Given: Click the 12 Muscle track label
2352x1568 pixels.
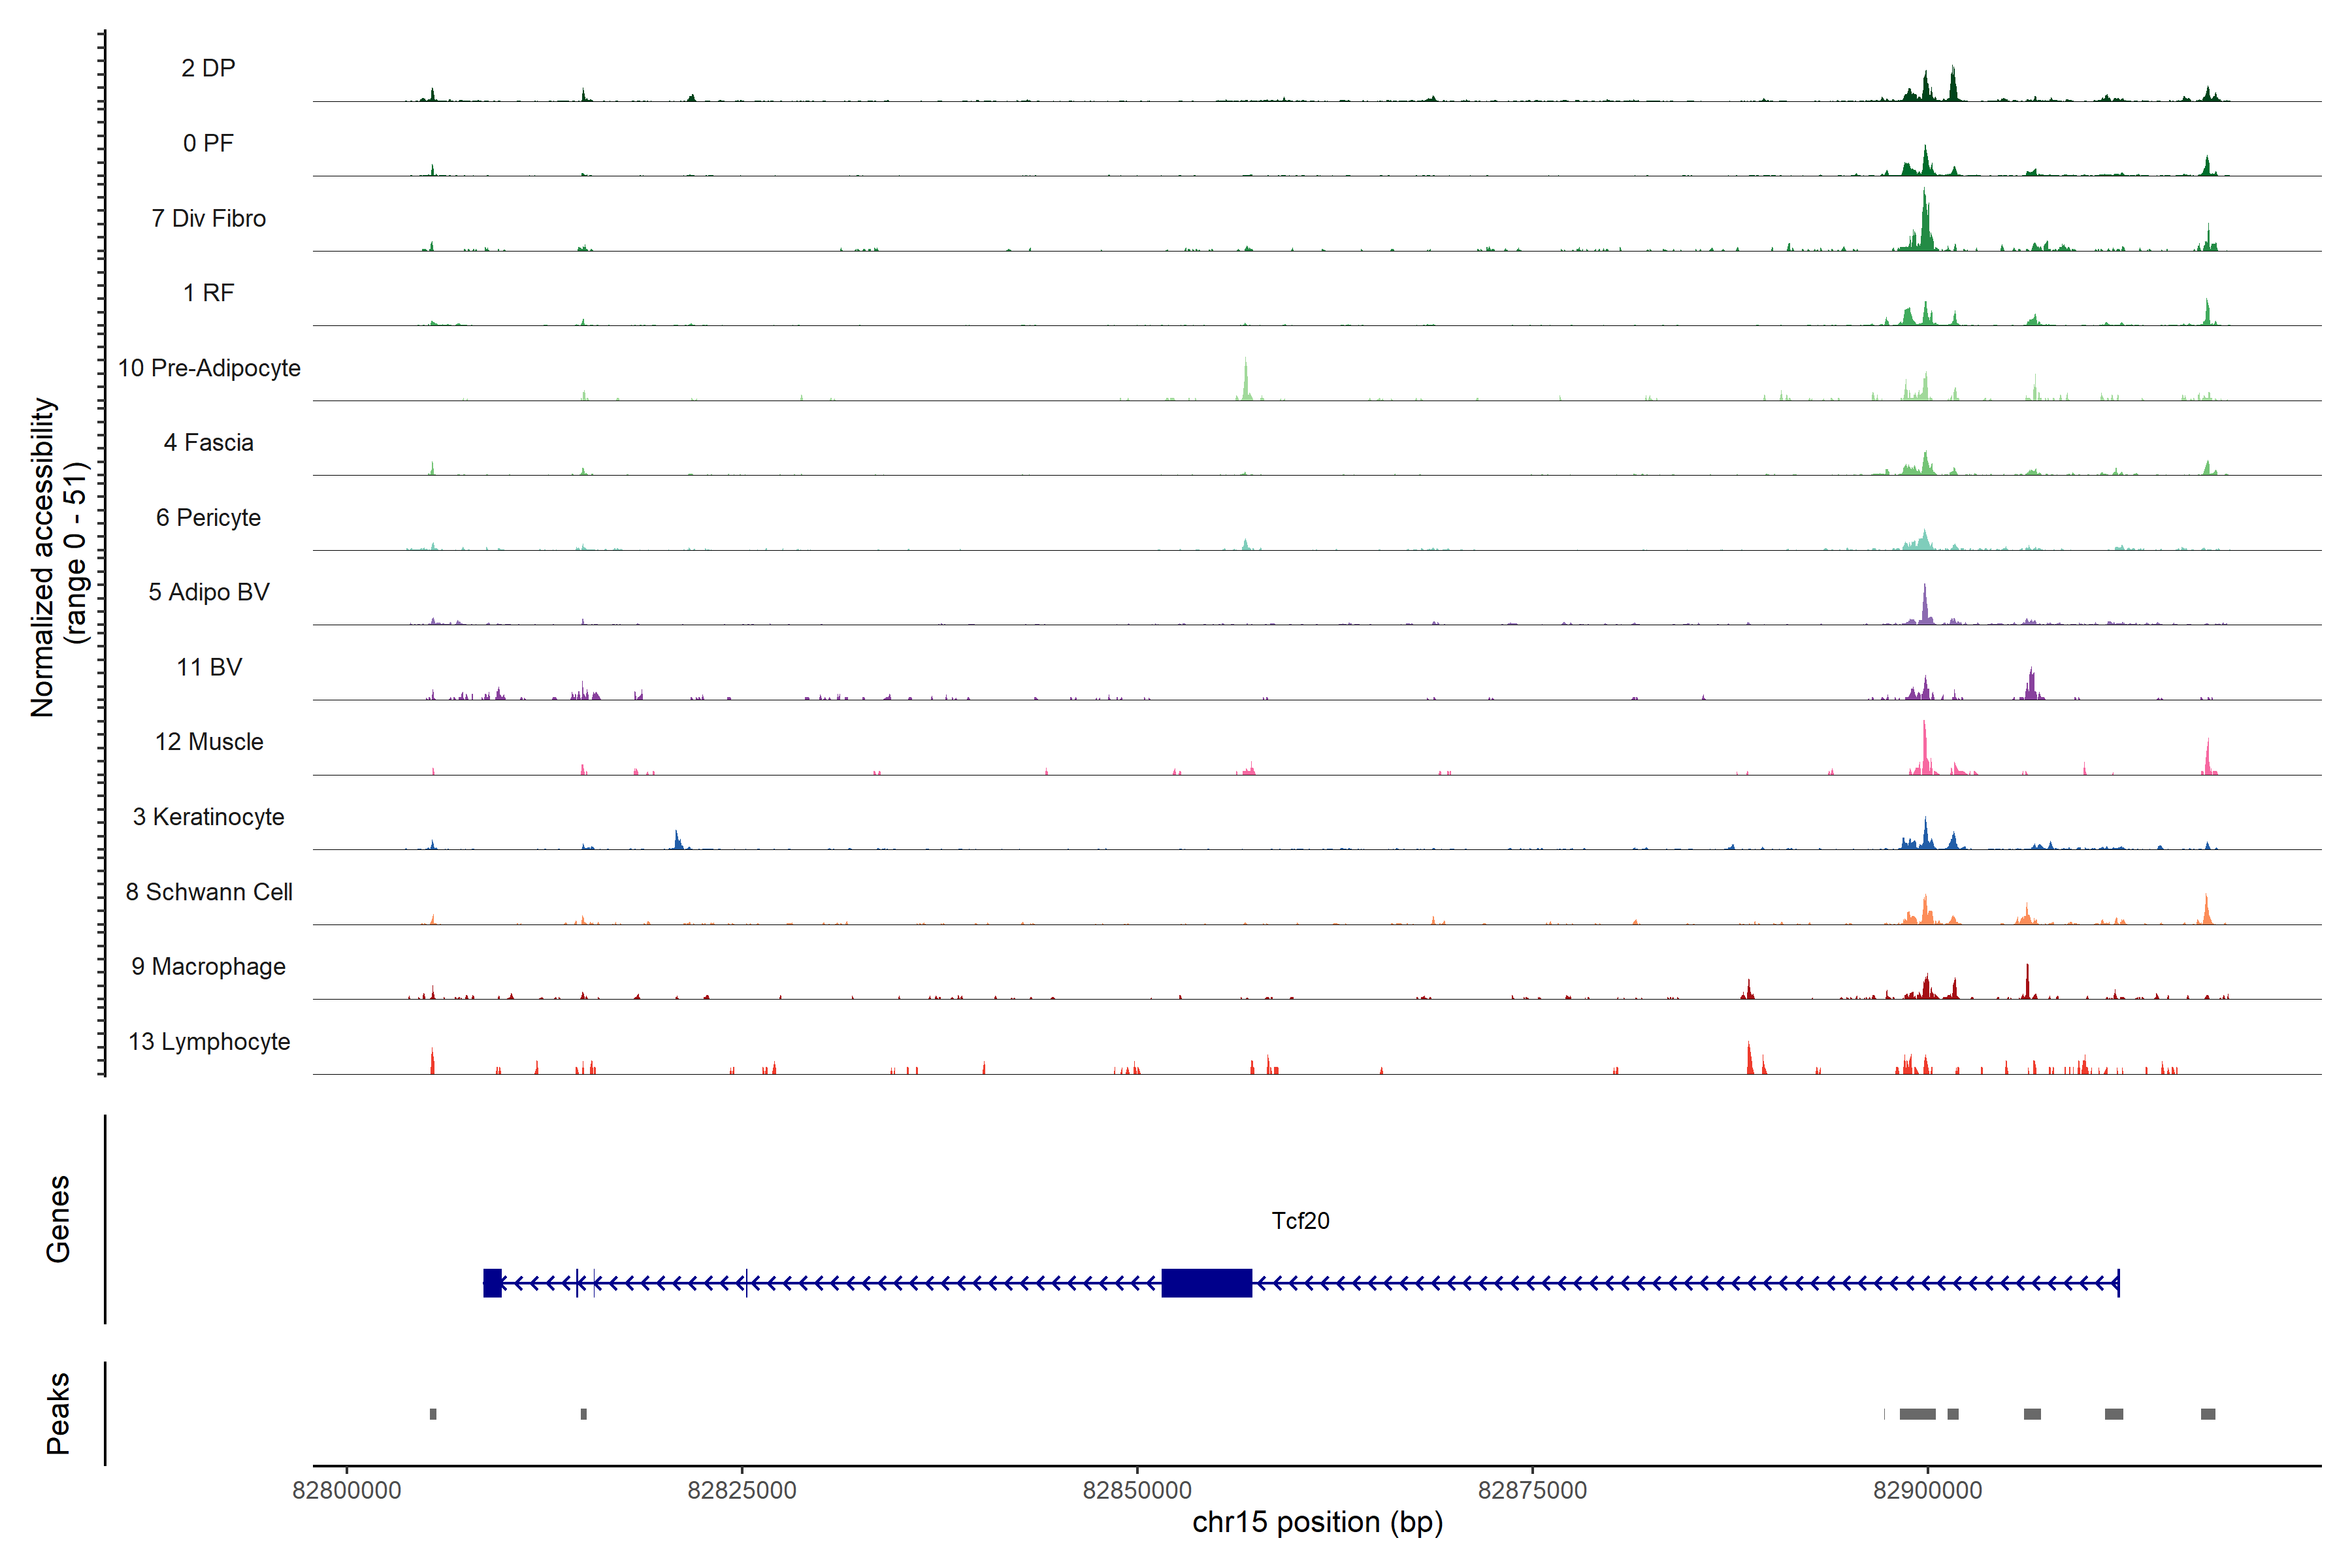Looking at the screenshot, I should pos(209,741).
